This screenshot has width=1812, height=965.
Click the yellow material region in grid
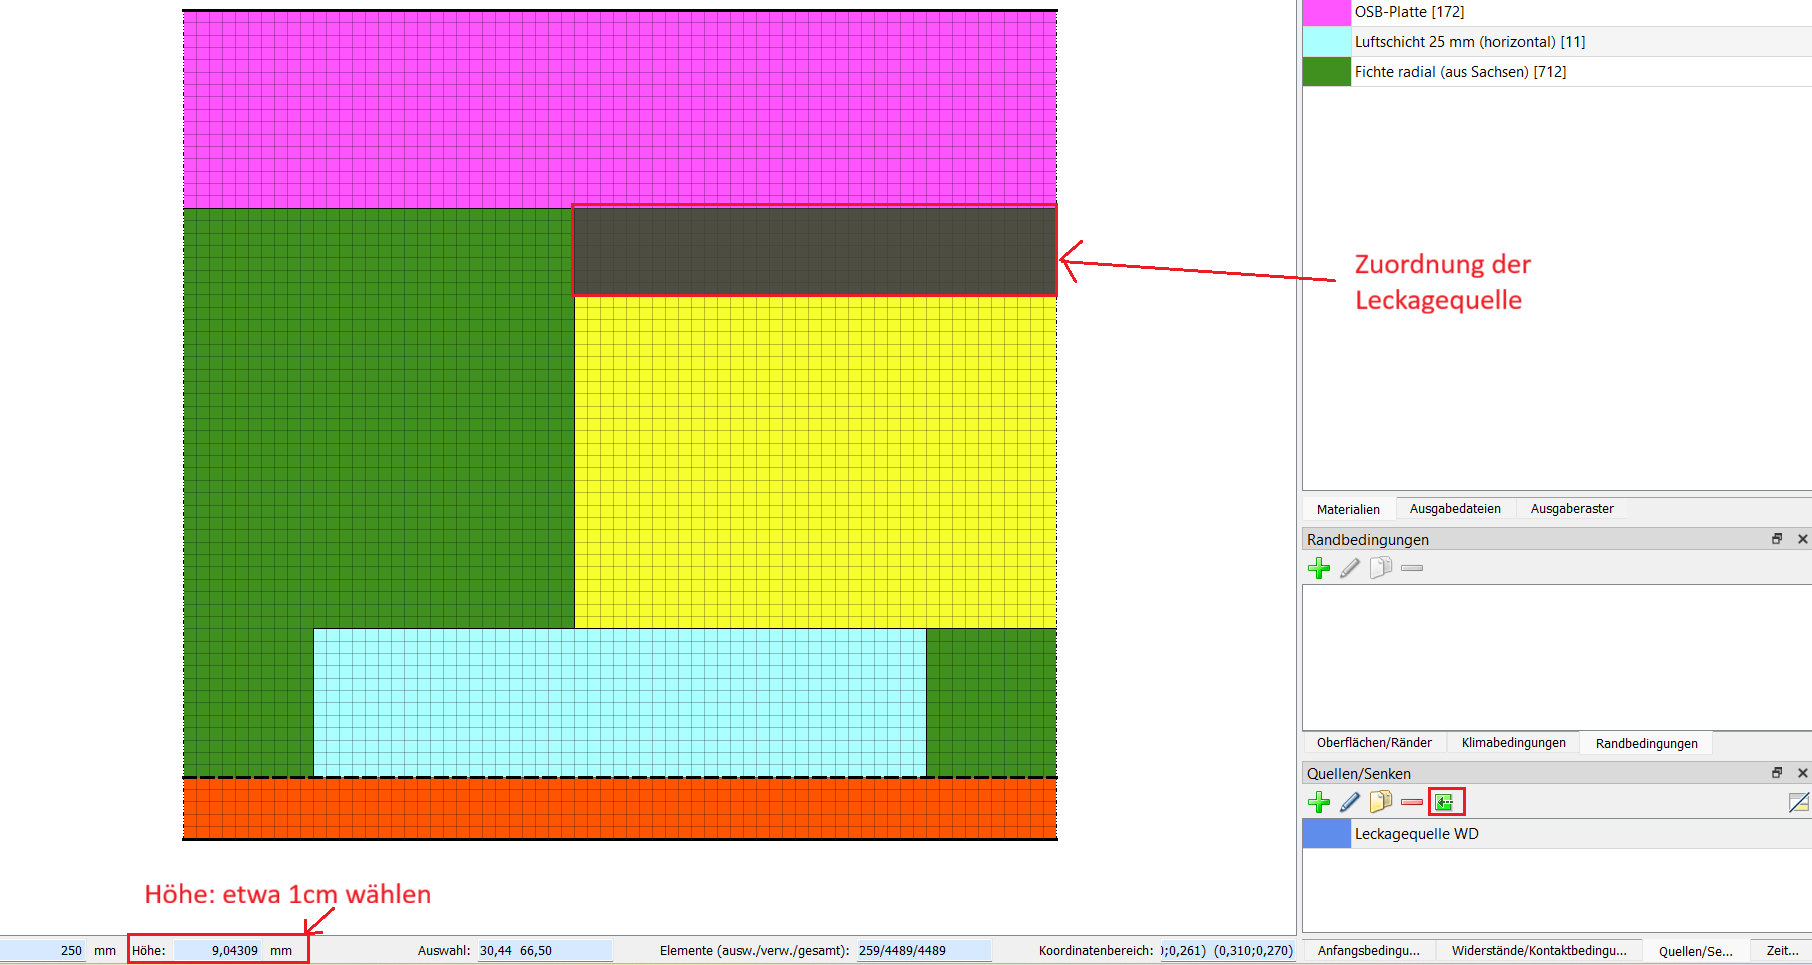pyautogui.click(x=815, y=460)
